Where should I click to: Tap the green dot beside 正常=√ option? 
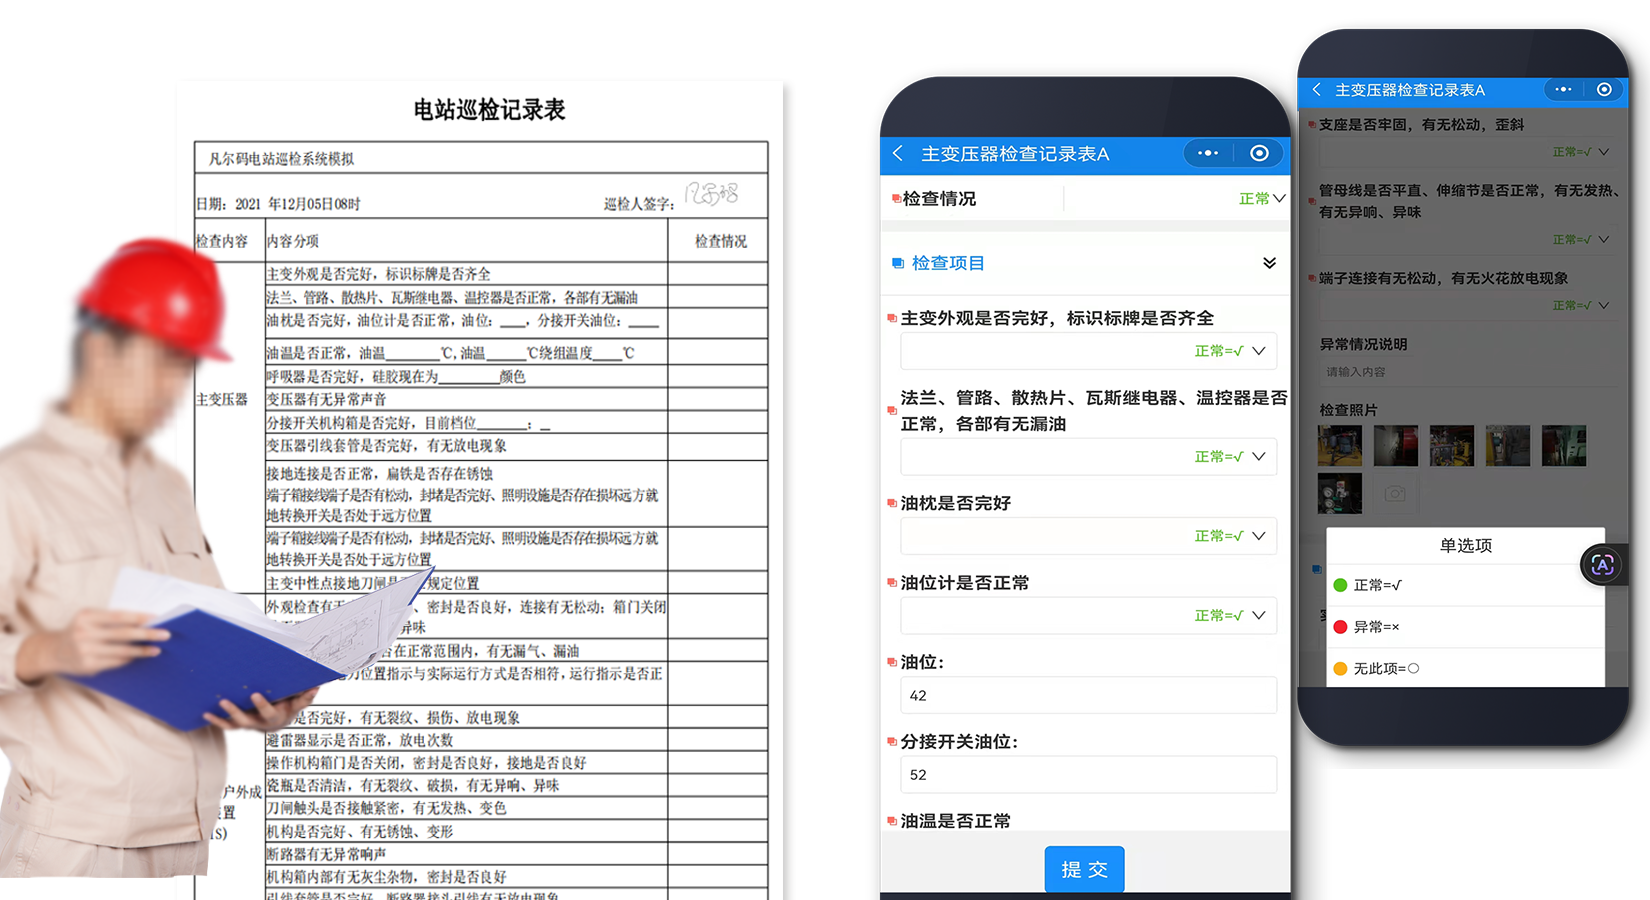[1341, 585]
